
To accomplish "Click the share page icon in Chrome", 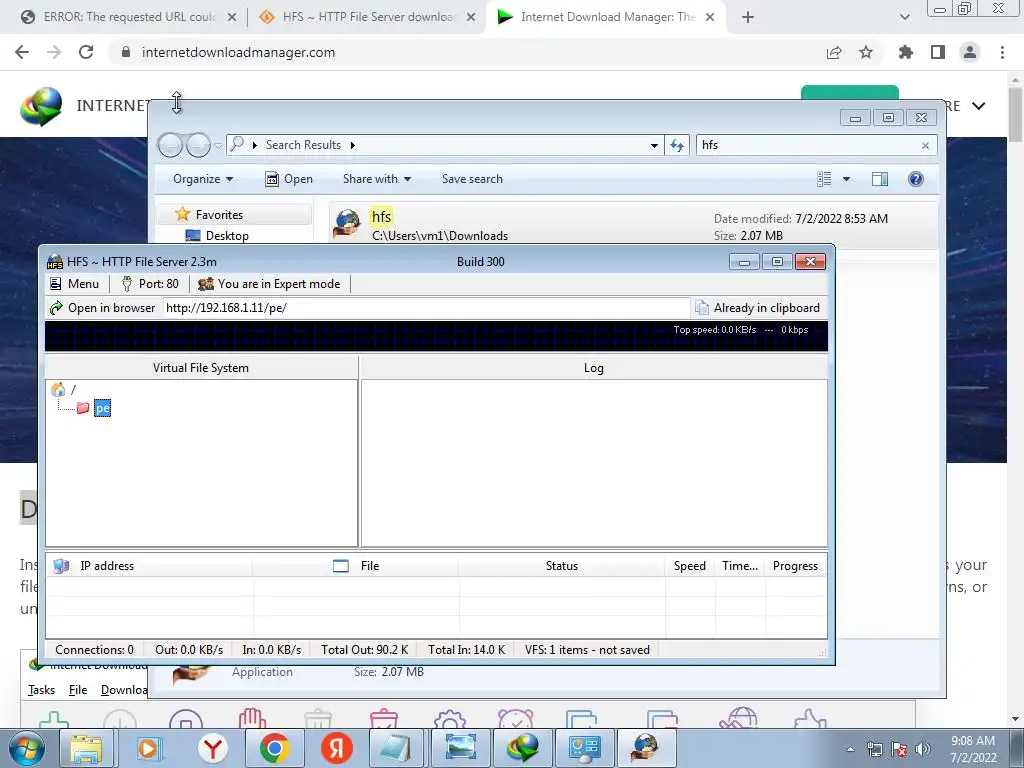I will click(834, 52).
